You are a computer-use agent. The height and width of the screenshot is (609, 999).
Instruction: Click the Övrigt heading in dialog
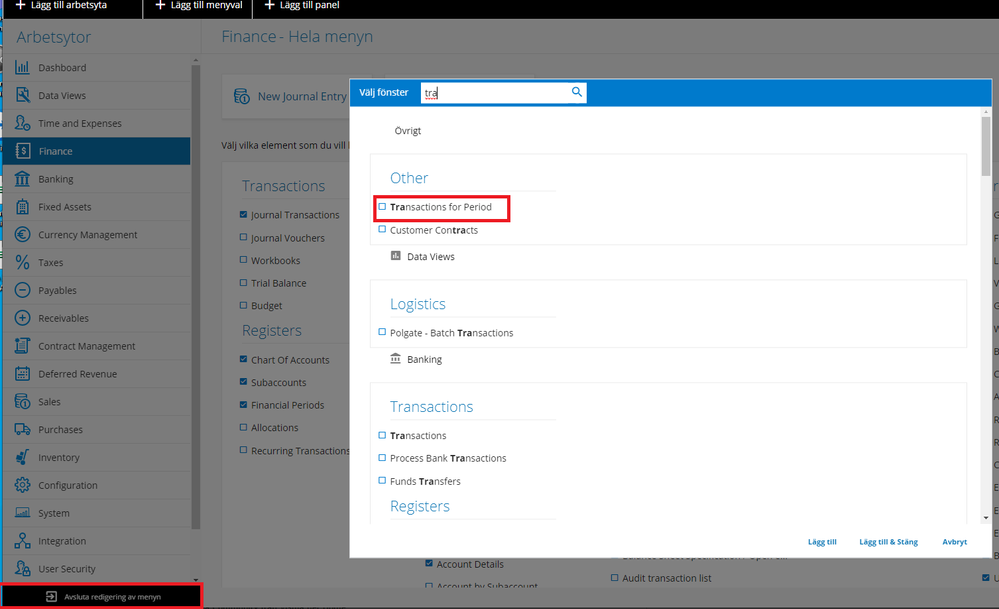point(408,131)
